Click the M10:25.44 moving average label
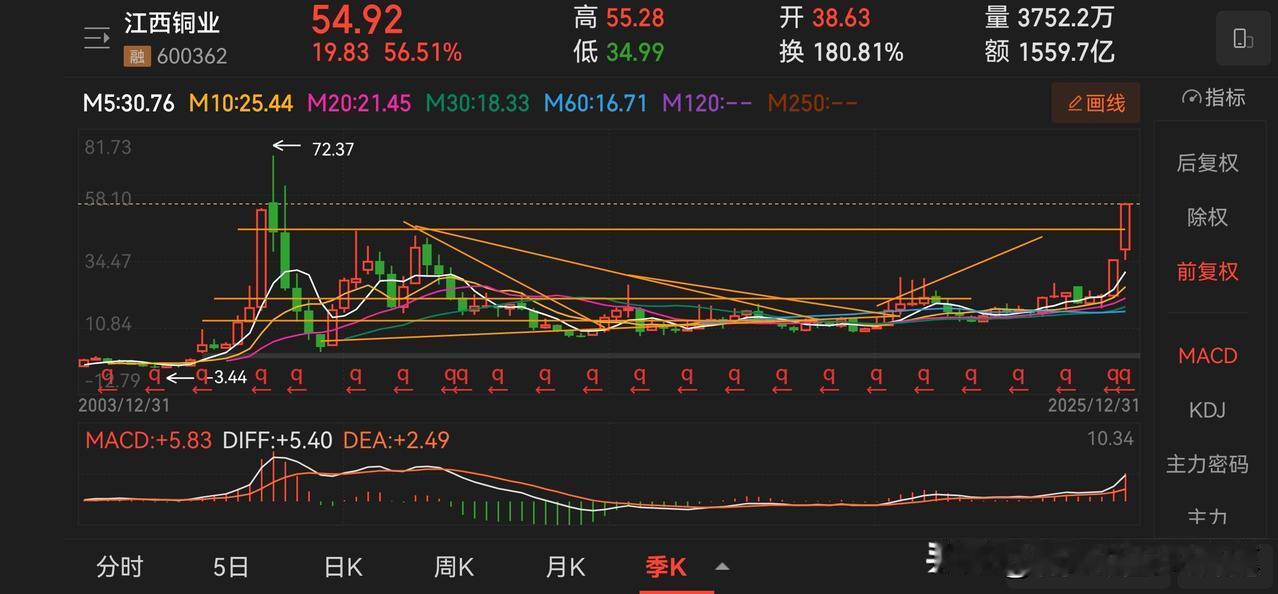The image size is (1278, 594). tap(240, 103)
